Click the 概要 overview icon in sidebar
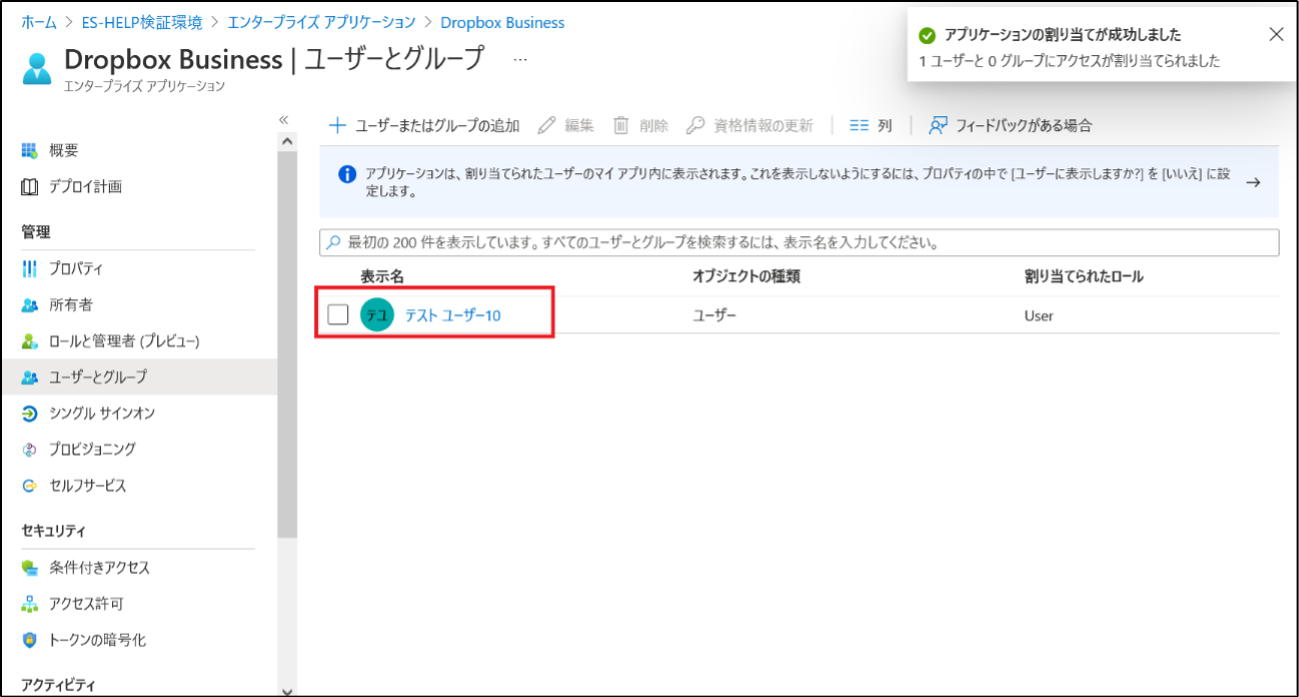Viewport: 1299px width, 697px height. point(30,151)
